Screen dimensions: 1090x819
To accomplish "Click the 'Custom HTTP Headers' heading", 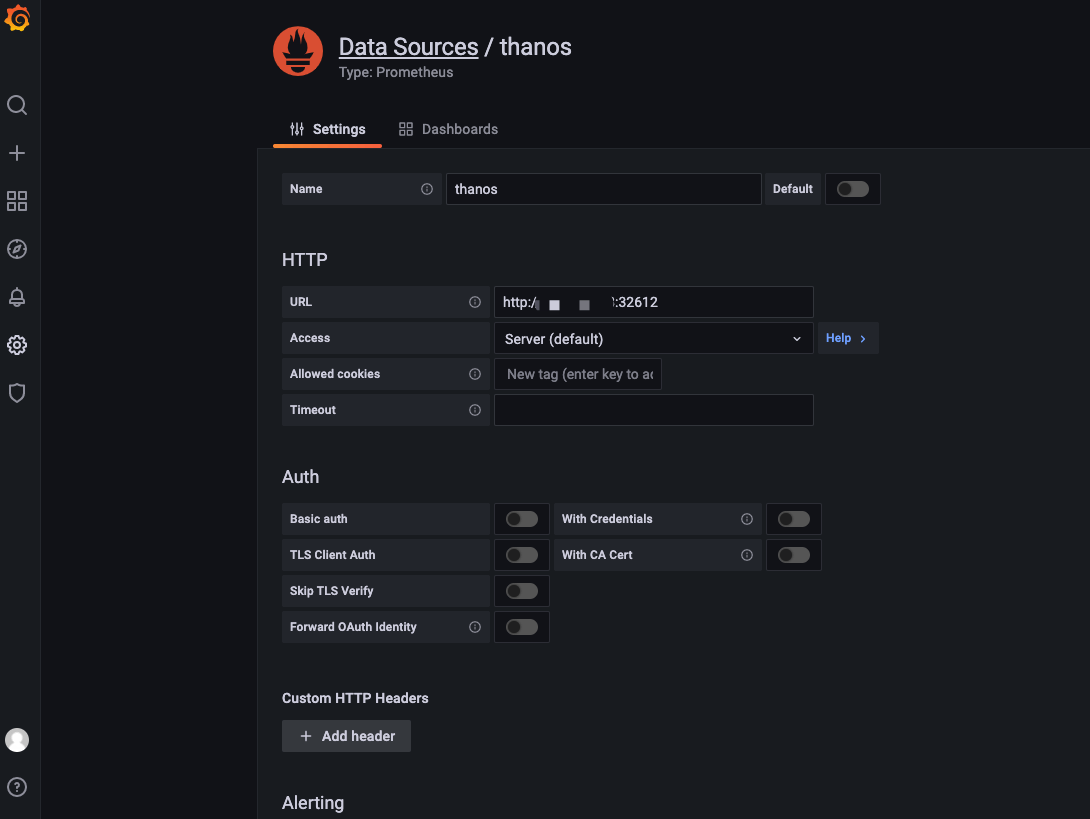I will click(x=355, y=698).
